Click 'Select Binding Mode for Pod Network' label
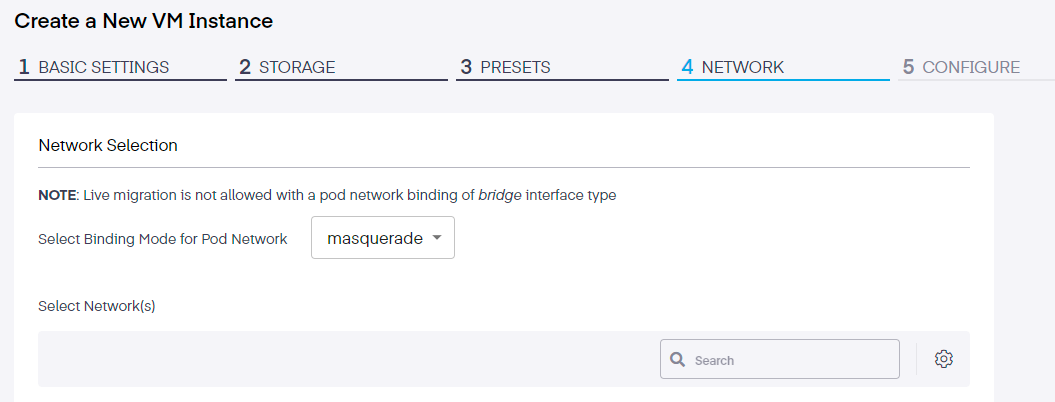Screen dimensions: 1055x402 [163, 239]
